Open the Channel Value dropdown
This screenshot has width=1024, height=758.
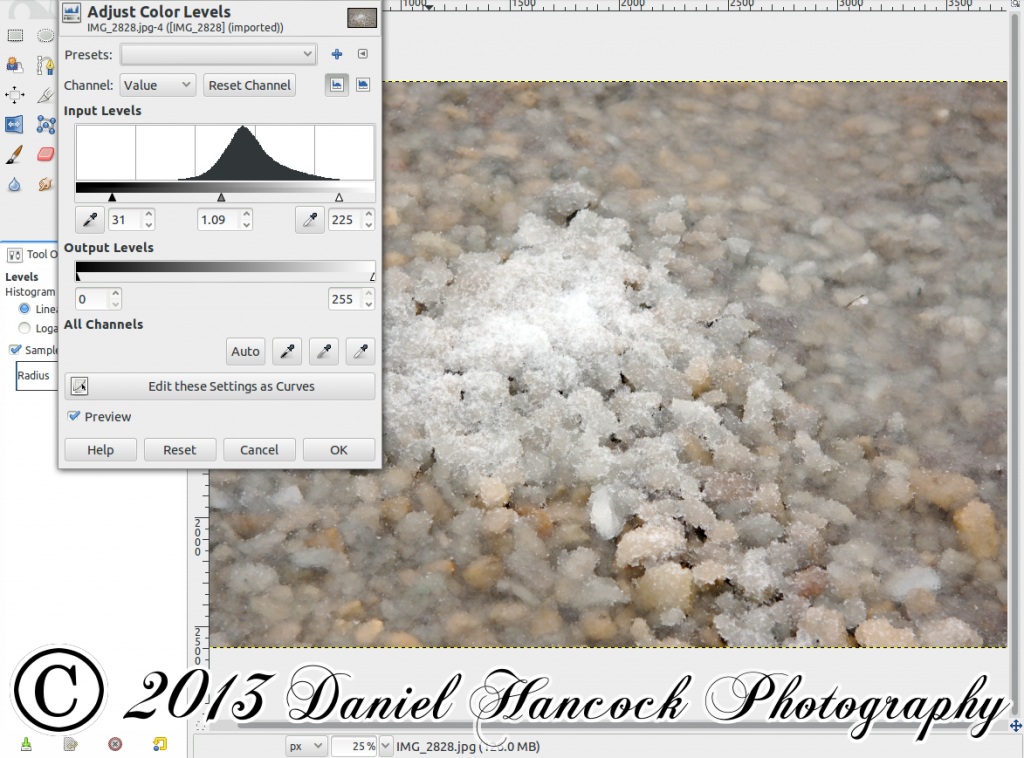click(157, 85)
